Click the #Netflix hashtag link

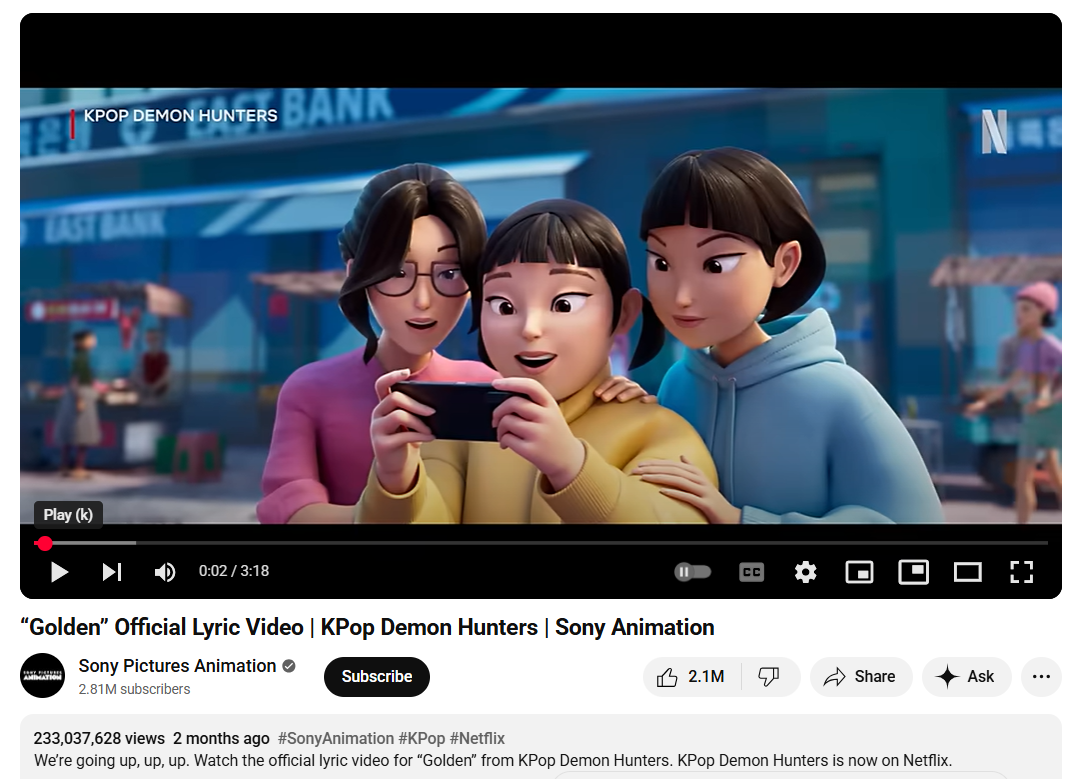(478, 738)
